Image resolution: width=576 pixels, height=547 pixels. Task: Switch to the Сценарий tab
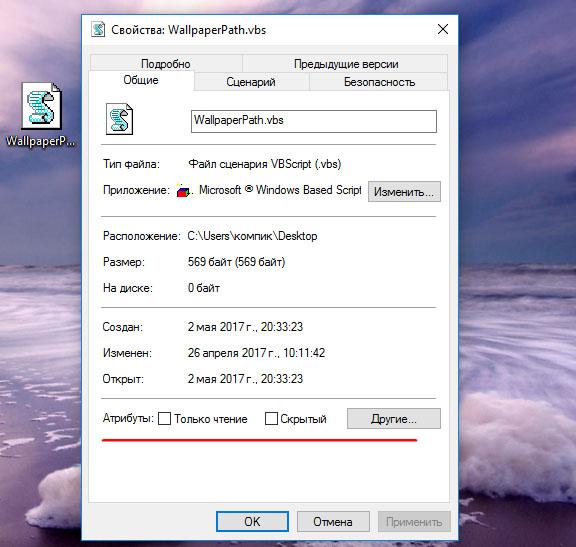[251, 82]
